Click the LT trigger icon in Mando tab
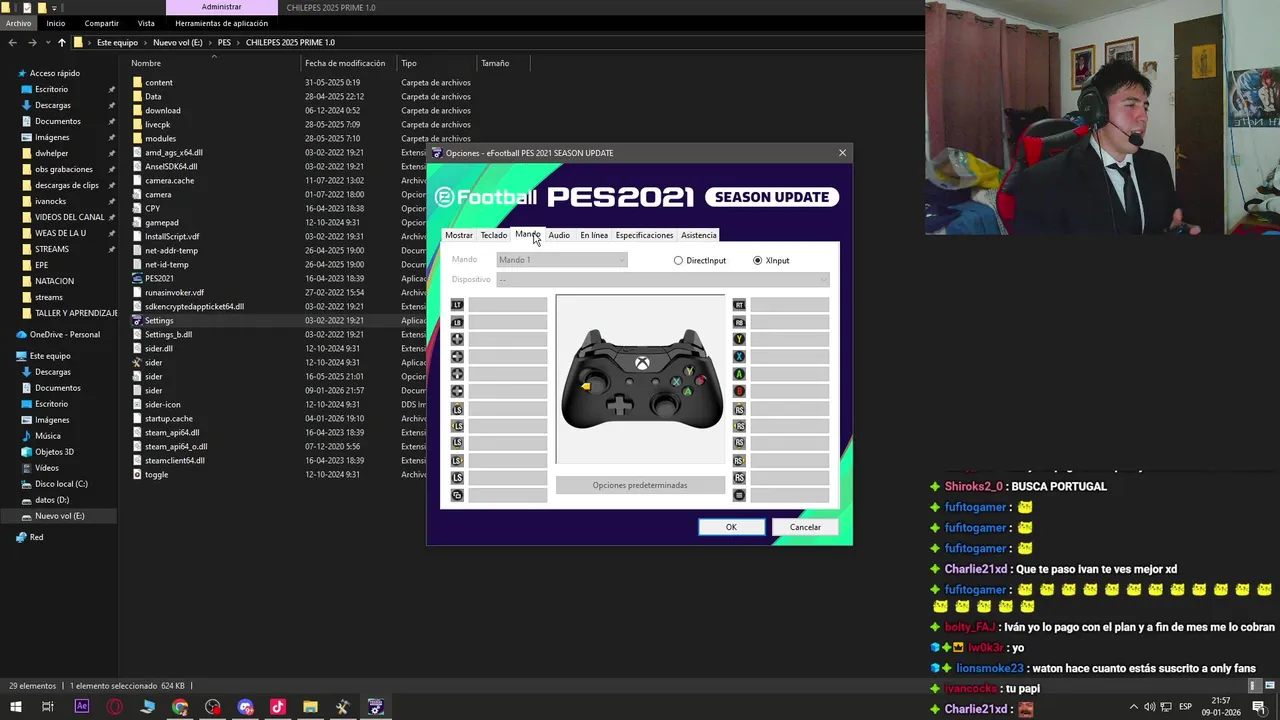Screen dimensions: 1280x720 [457, 305]
